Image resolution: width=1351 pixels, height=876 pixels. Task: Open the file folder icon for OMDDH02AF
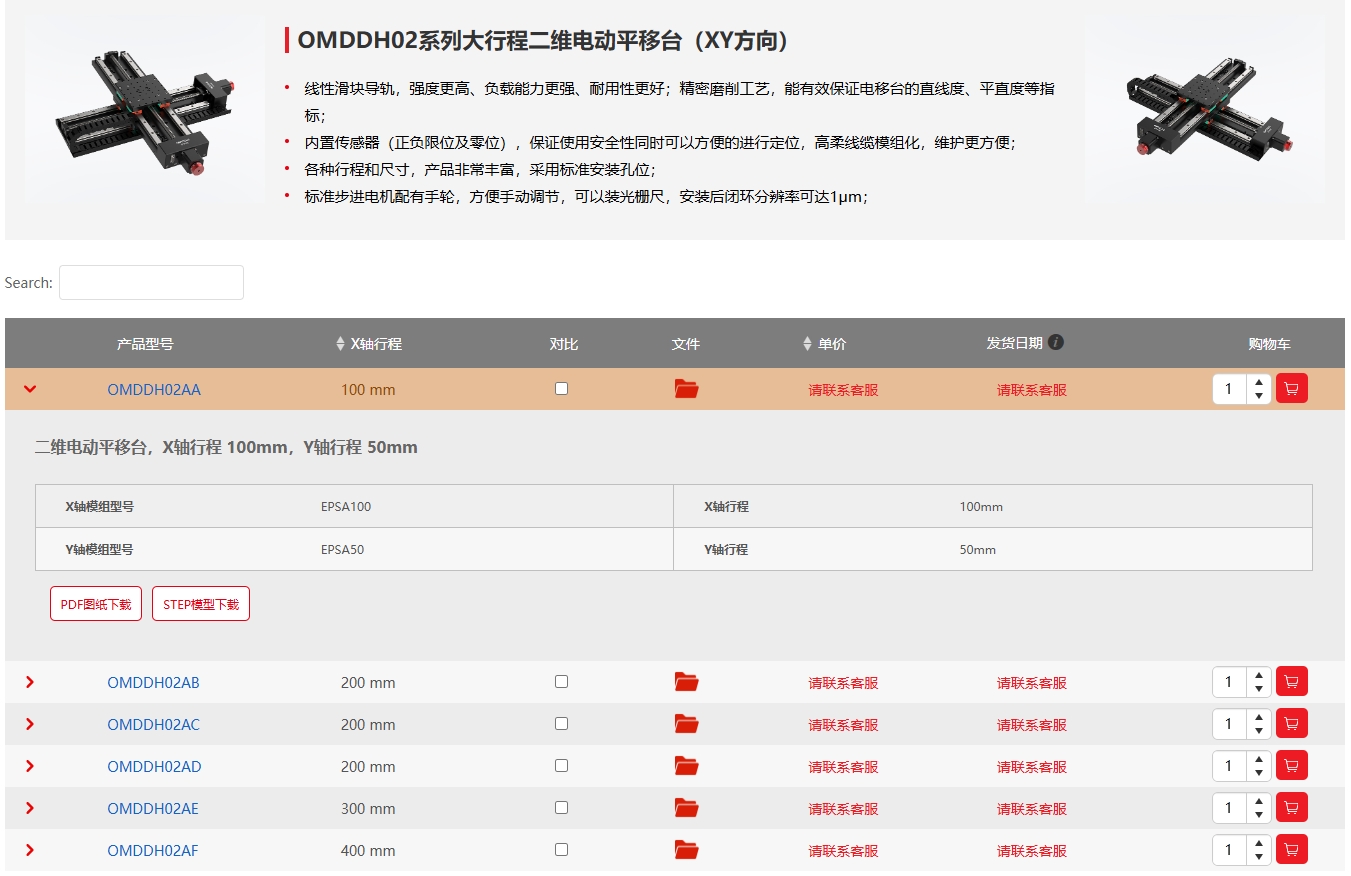click(686, 850)
